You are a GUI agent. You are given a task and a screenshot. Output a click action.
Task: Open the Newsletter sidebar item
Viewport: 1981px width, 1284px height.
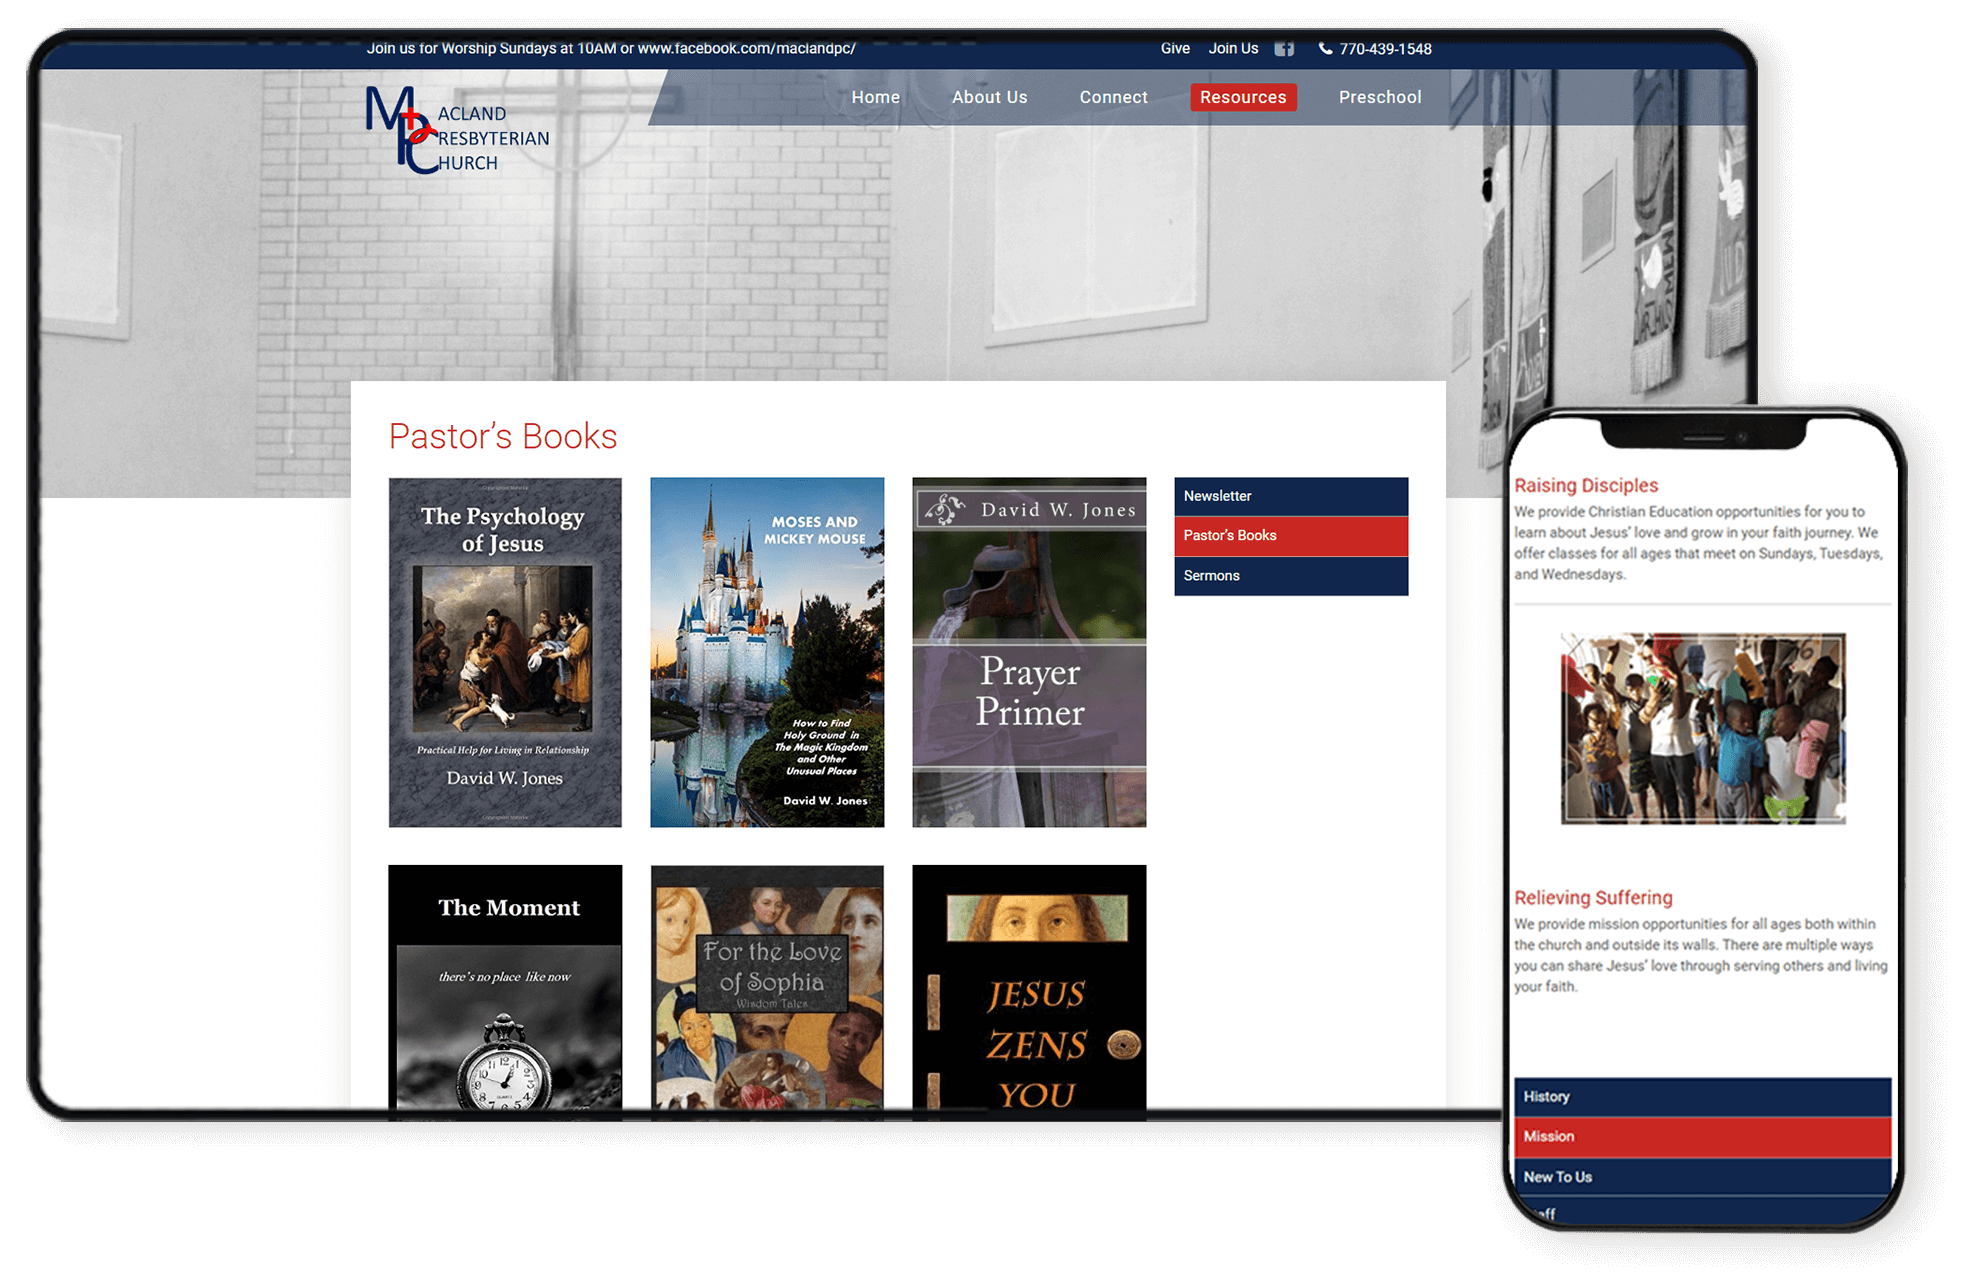(x=1290, y=496)
